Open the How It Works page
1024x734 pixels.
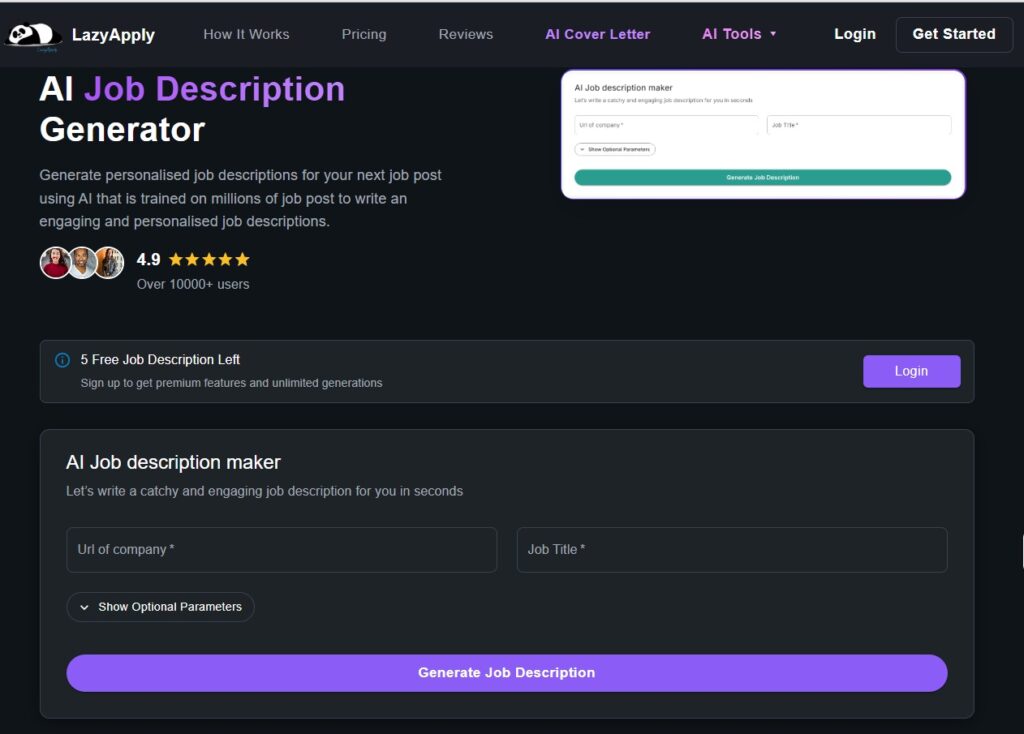click(x=246, y=34)
